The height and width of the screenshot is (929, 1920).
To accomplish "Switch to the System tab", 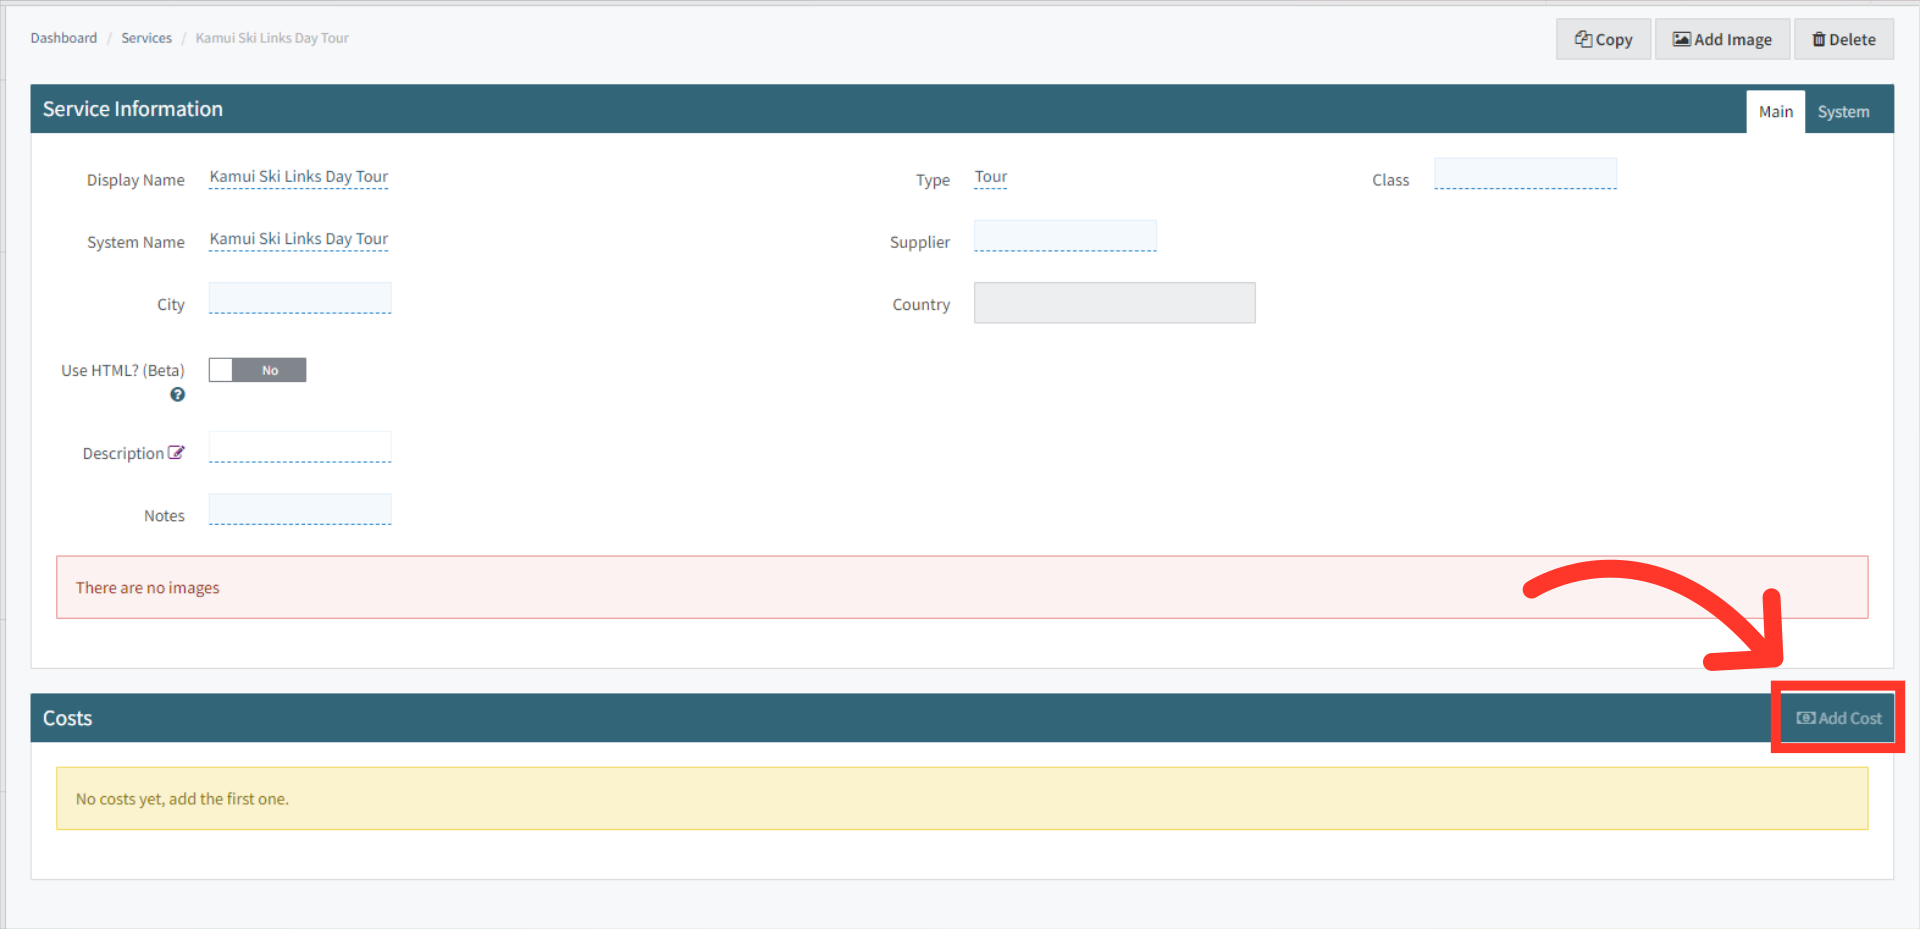I will point(1843,112).
